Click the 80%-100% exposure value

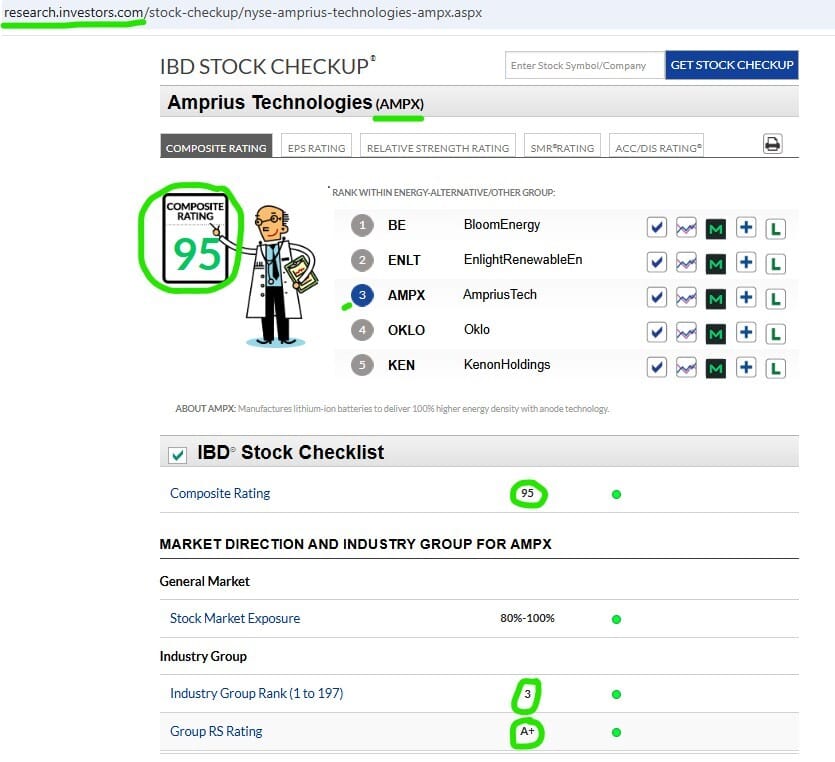click(x=527, y=618)
